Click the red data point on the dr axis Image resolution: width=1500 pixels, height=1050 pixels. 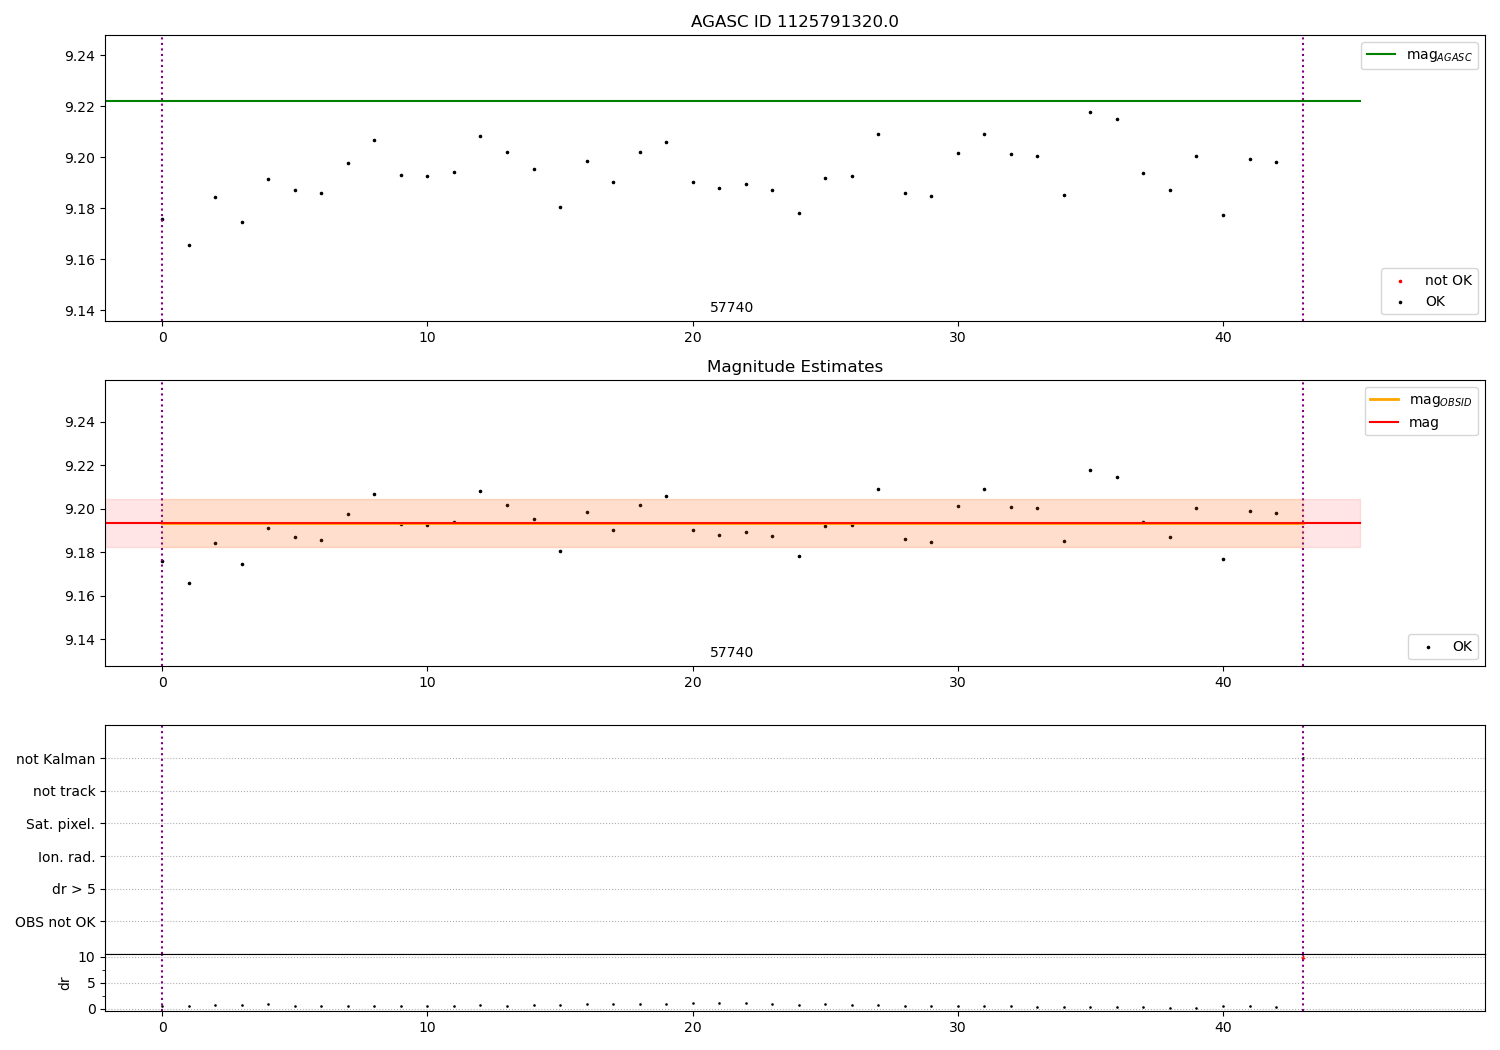1302,958
